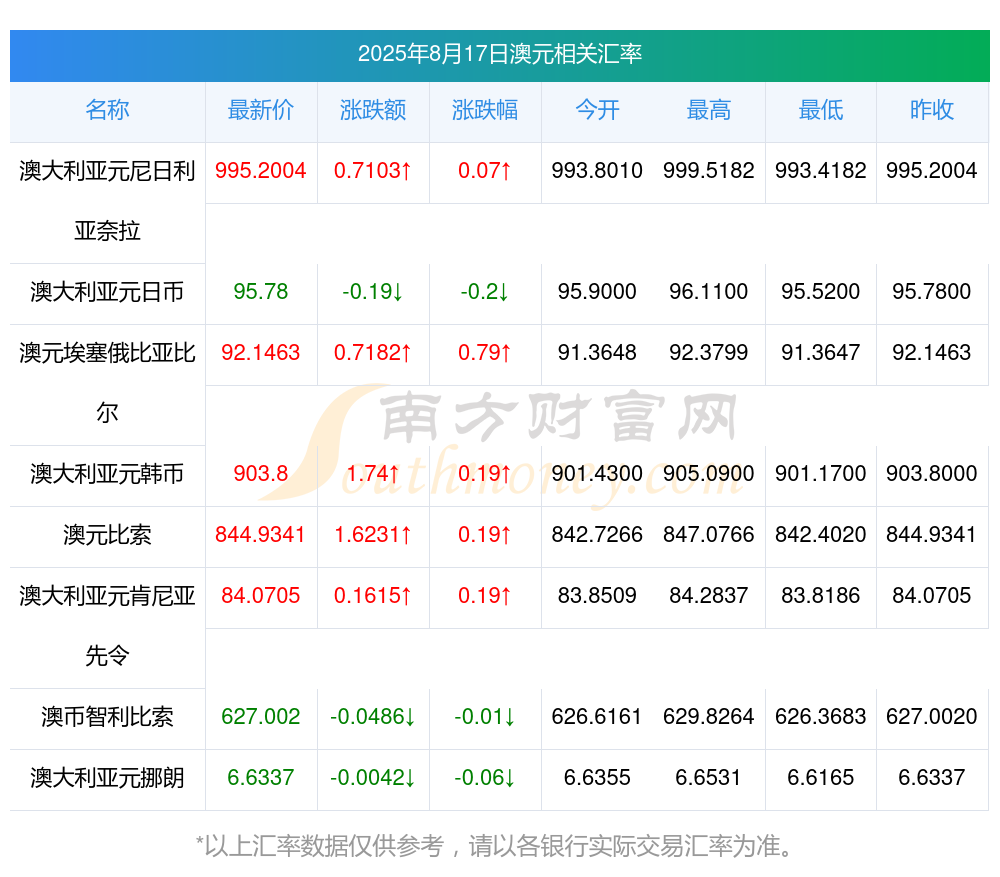Screen dimensions: 1000x877
Task: Click latest price 6.6337 in green
Action: click(261, 778)
